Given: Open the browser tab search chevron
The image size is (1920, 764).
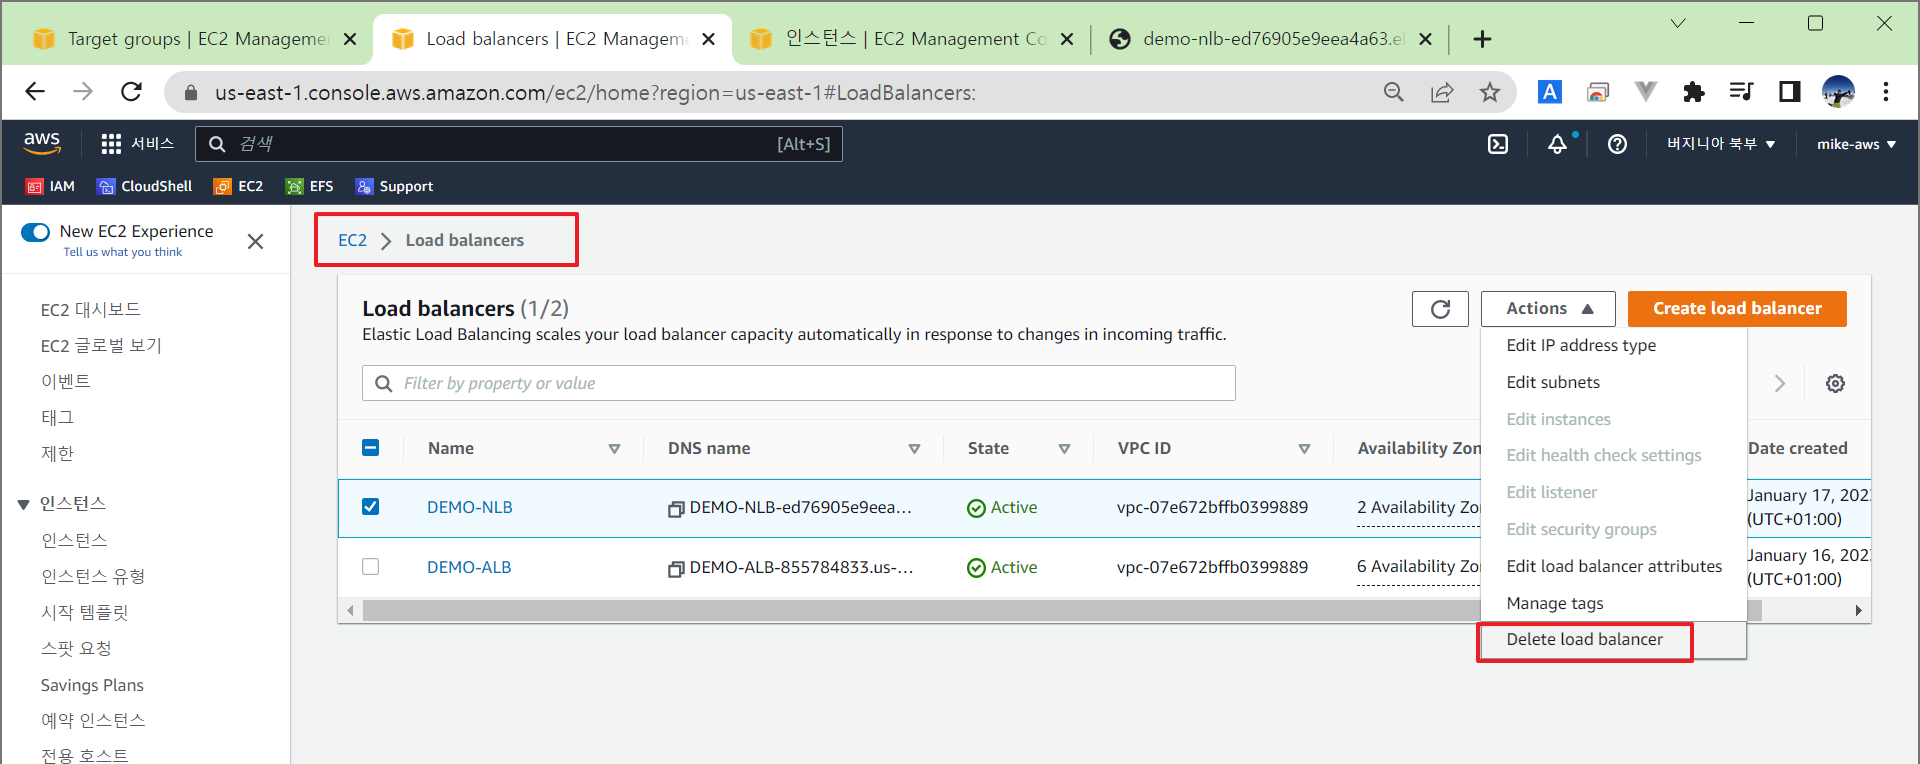Looking at the screenshot, I should point(1678,23).
